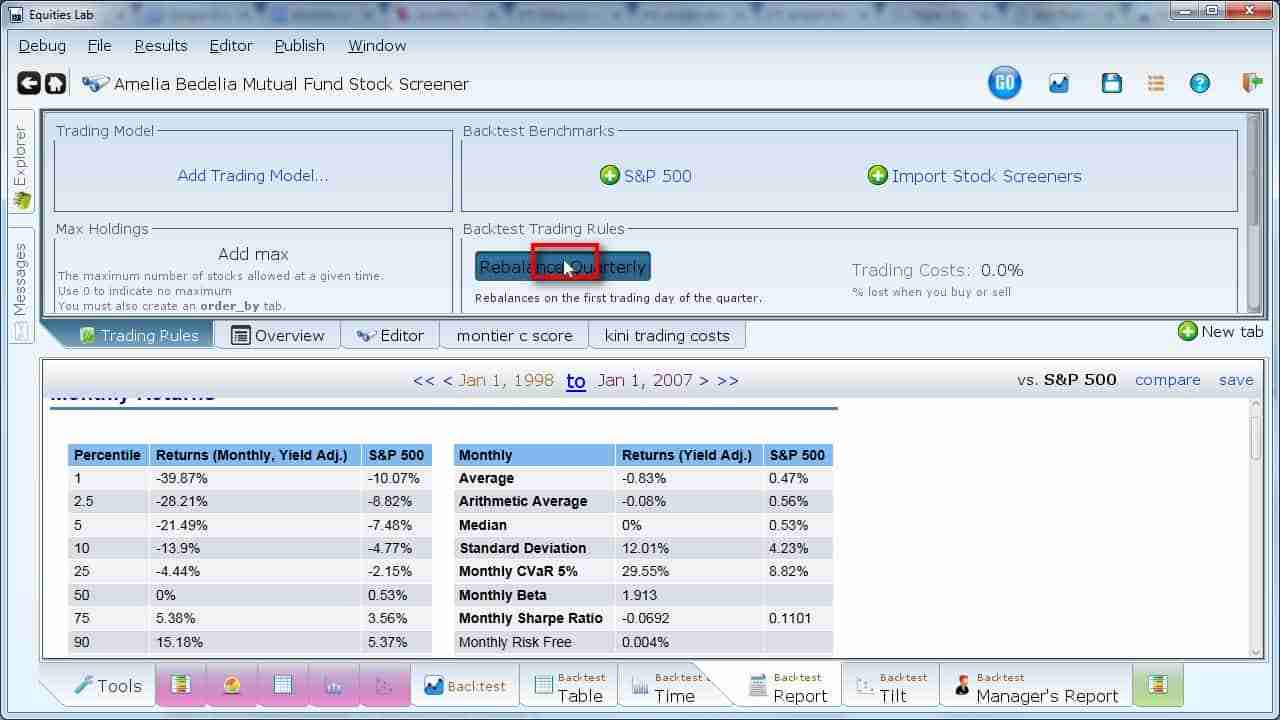Open the pie chart pink bottom tab

coord(232,685)
